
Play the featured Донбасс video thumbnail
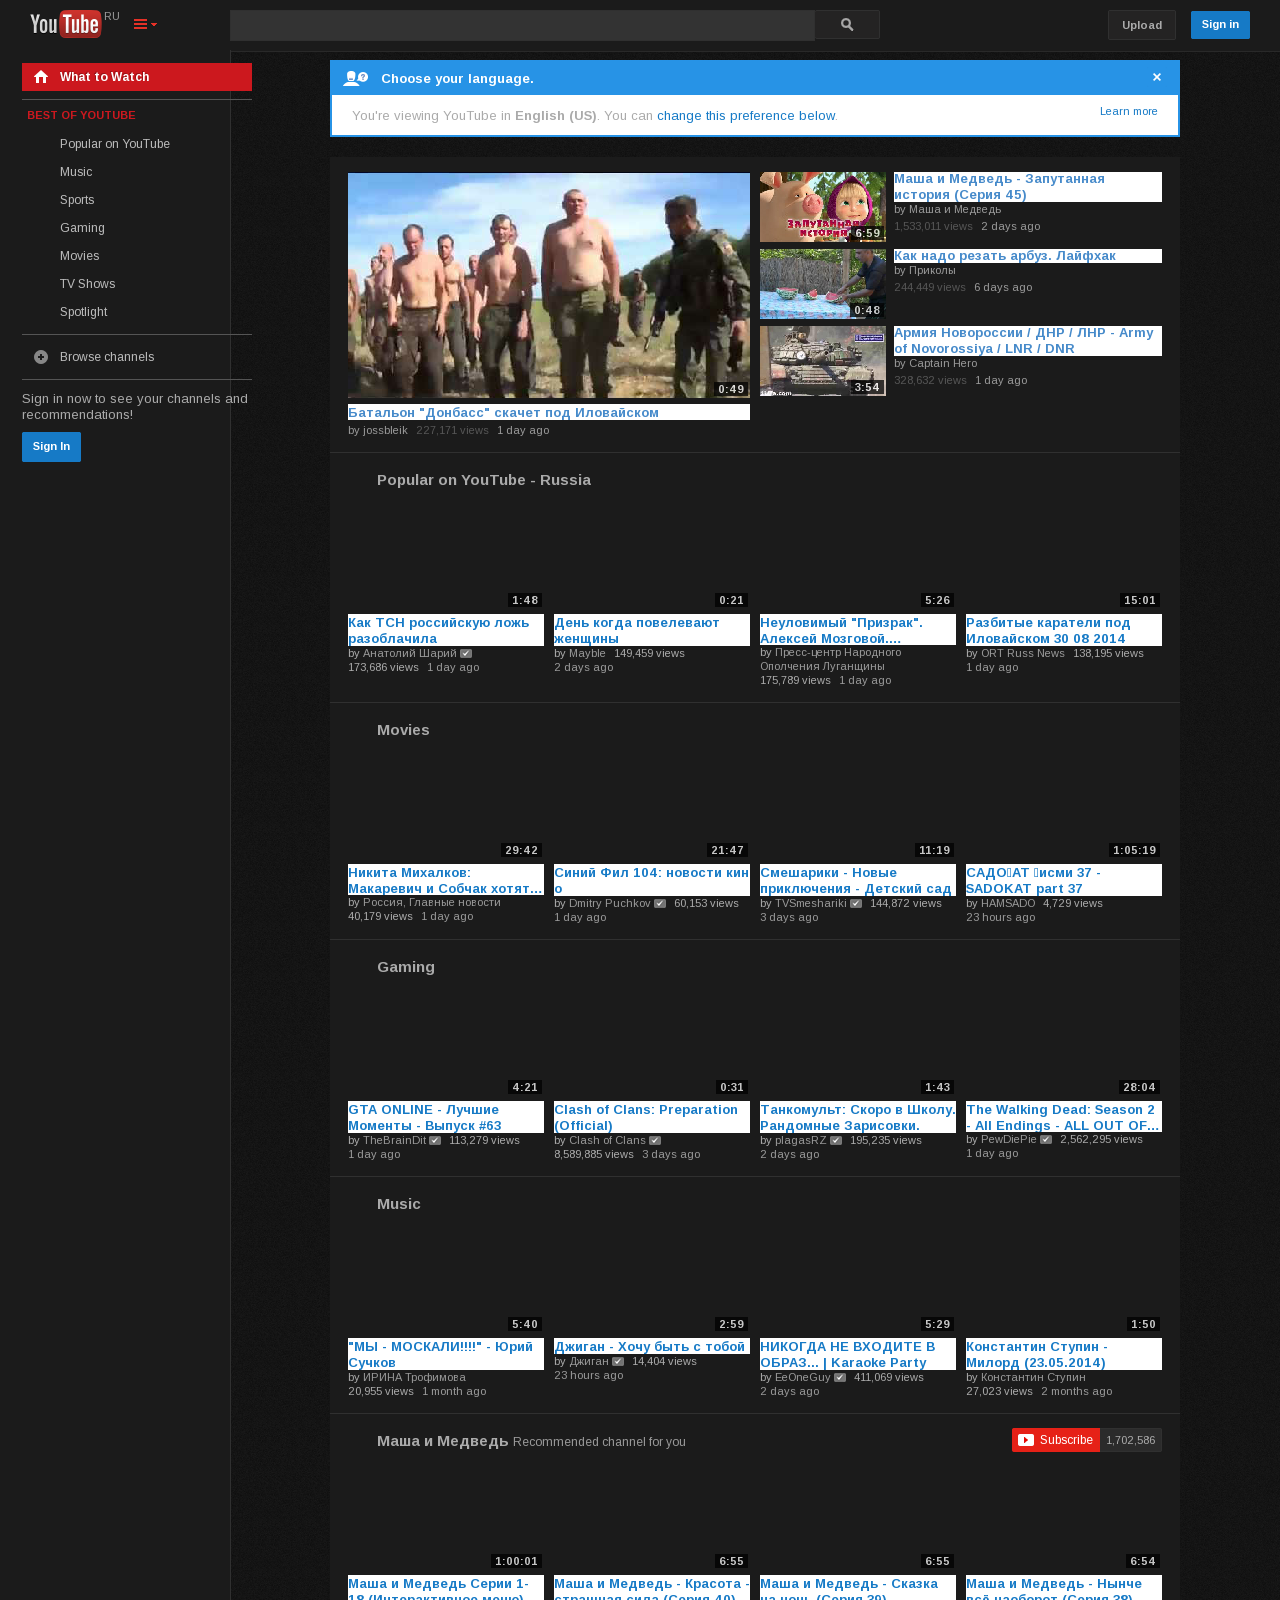click(x=549, y=285)
